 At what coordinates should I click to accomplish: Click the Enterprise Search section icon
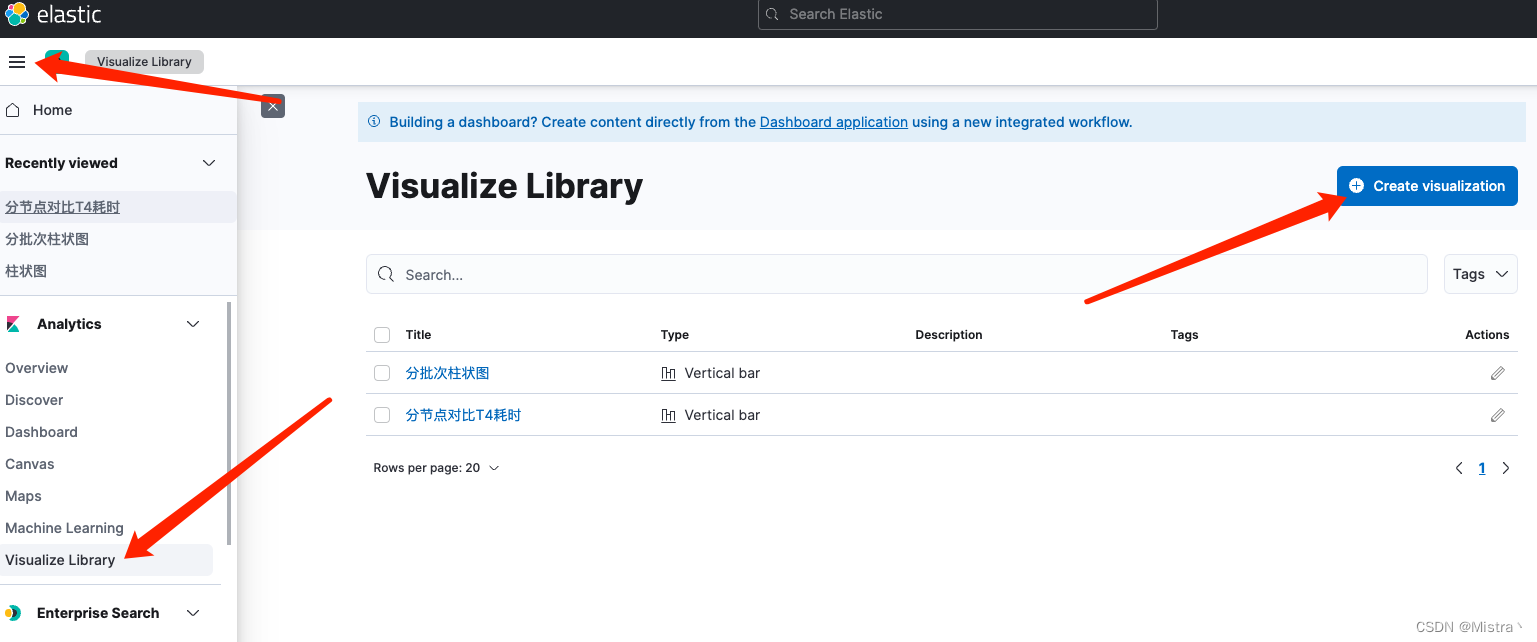[13, 613]
